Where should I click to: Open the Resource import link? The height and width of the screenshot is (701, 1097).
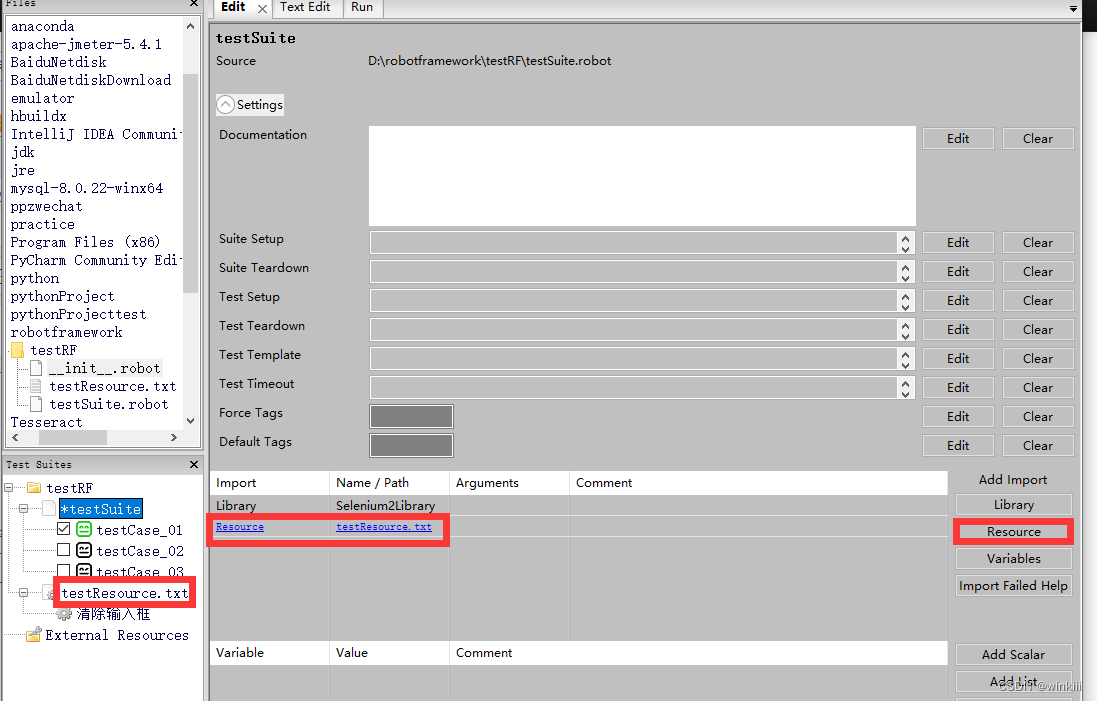(240, 527)
